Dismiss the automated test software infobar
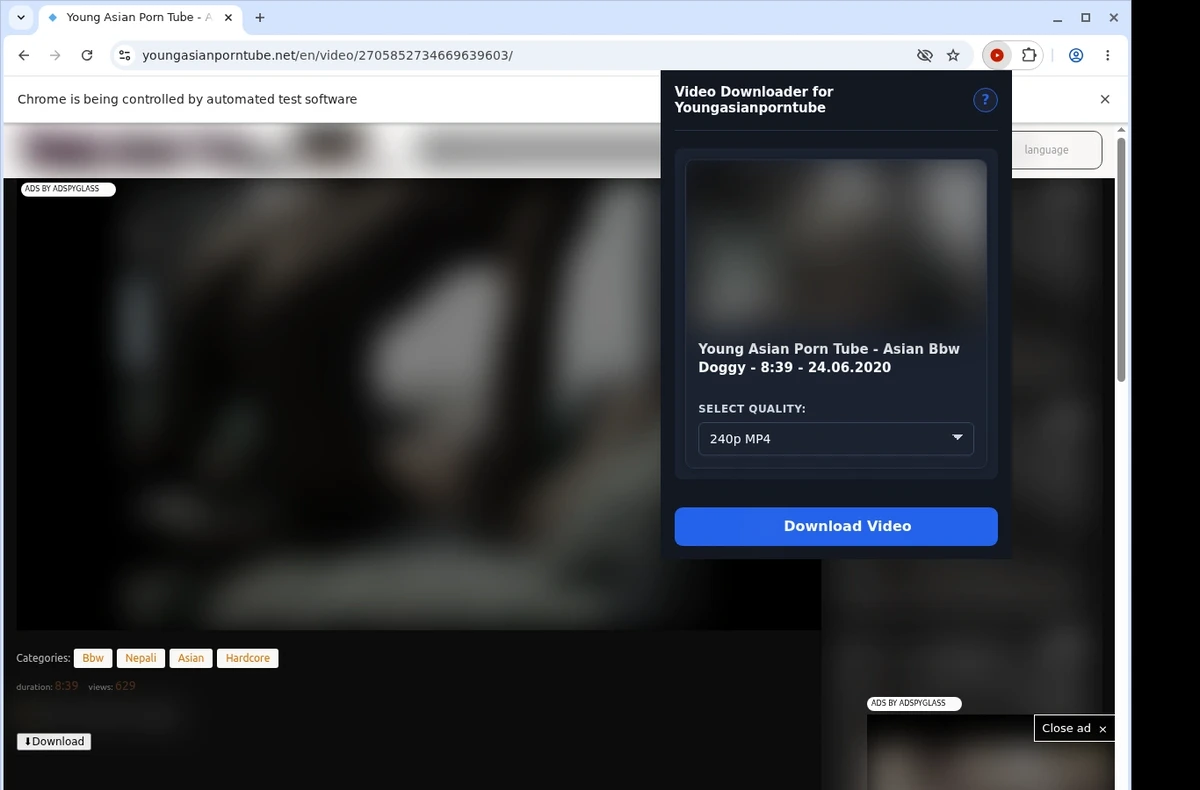The width and height of the screenshot is (1200, 790). [x=1105, y=99]
